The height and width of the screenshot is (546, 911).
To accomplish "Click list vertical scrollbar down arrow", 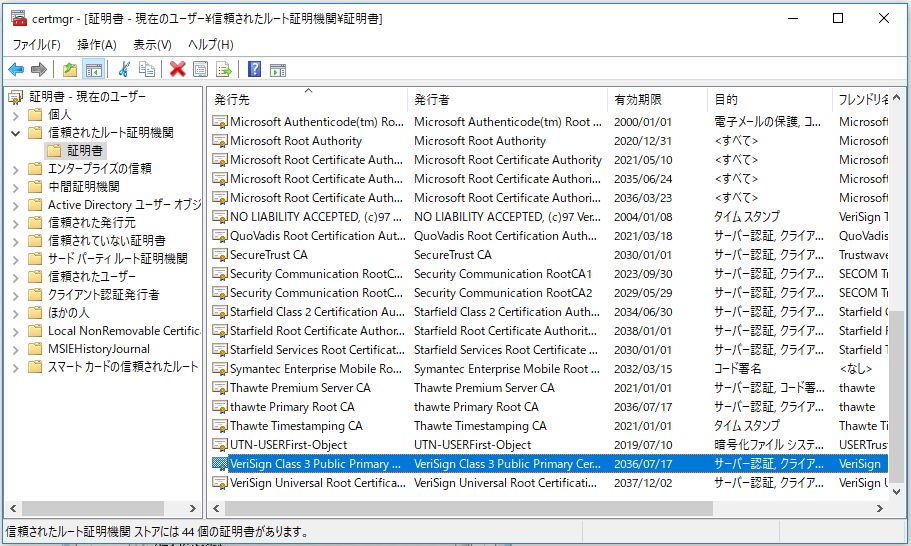I will pyautogui.click(x=896, y=491).
